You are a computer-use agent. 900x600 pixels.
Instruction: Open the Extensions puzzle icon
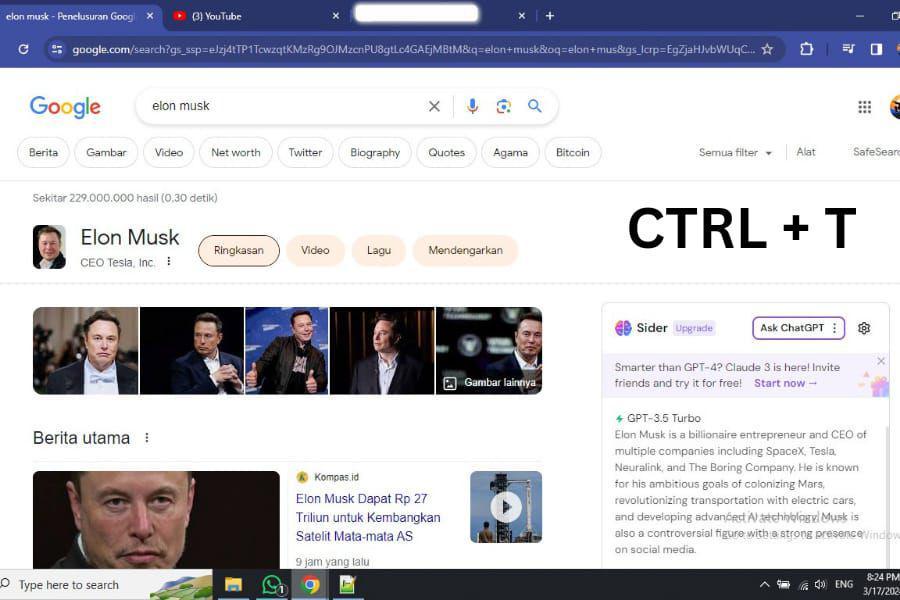806,49
